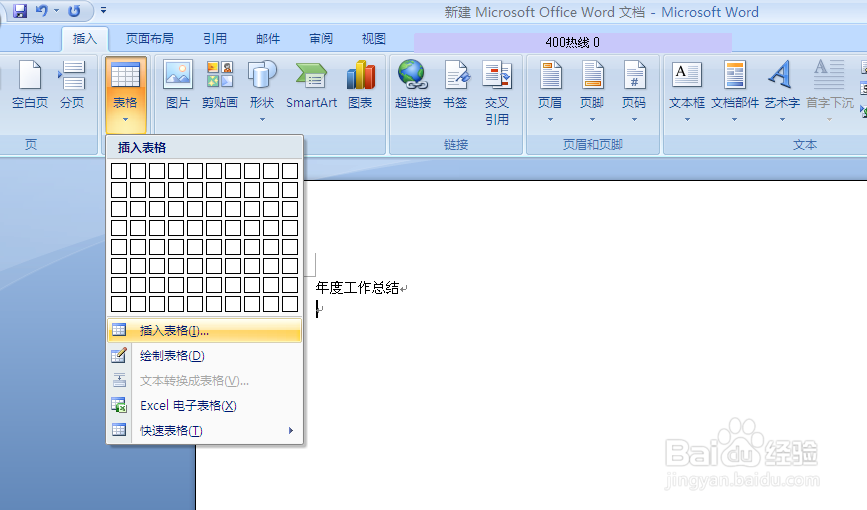
Task: Open the 页脚 footer gallery
Action: (592, 85)
